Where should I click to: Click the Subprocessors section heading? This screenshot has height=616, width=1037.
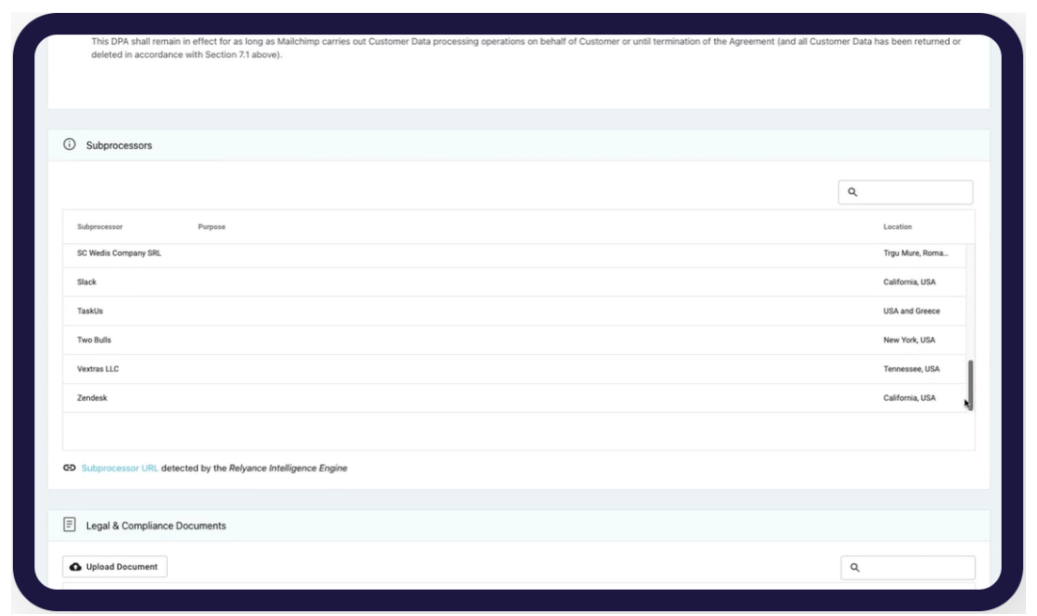(x=119, y=146)
